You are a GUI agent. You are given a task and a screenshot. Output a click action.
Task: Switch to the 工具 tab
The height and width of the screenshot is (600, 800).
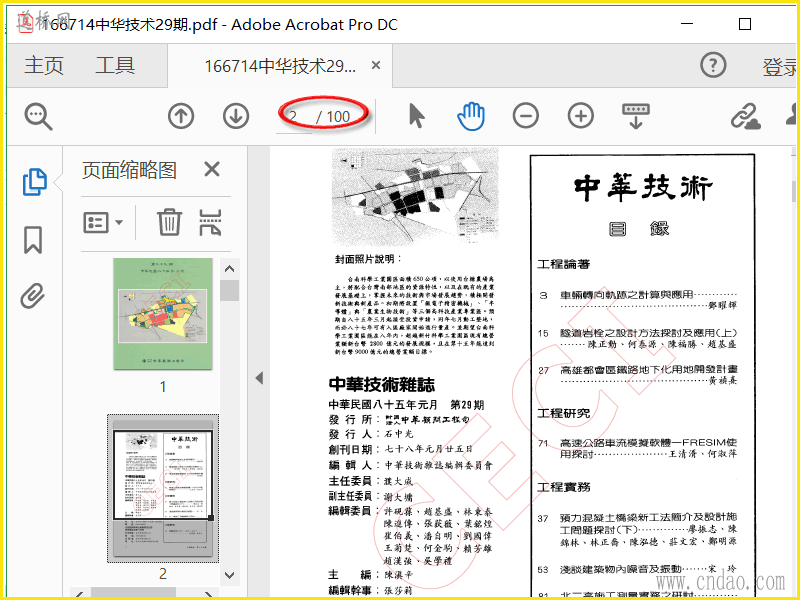115,65
